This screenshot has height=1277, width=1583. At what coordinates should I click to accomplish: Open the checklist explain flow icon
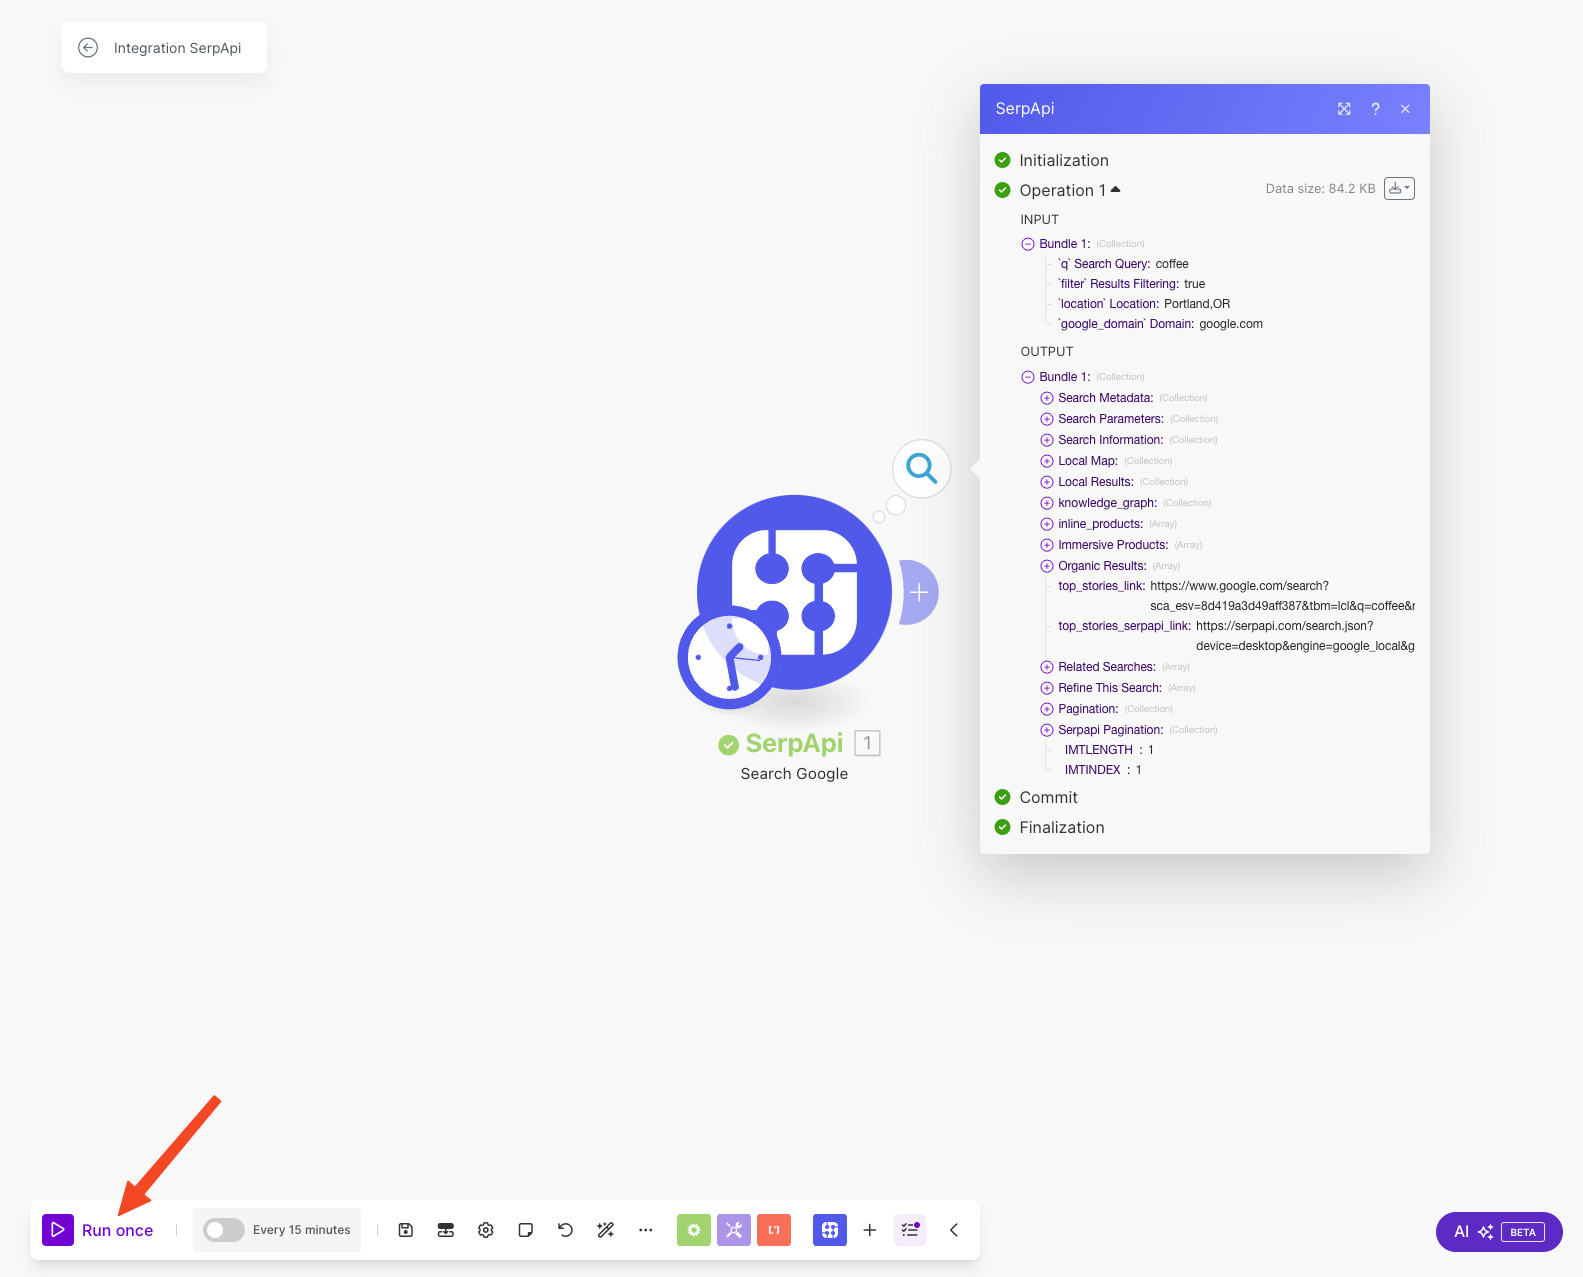(910, 1230)
